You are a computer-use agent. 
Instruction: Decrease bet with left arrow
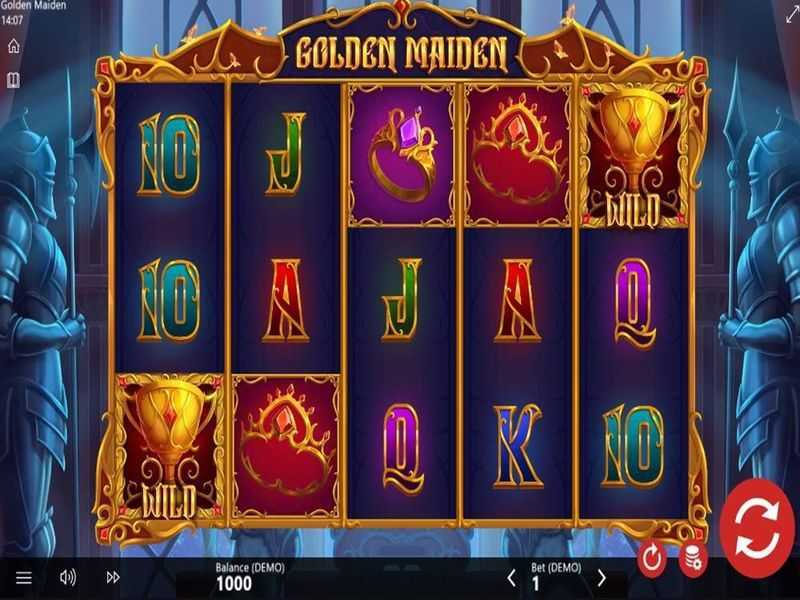tap(511, 578)
